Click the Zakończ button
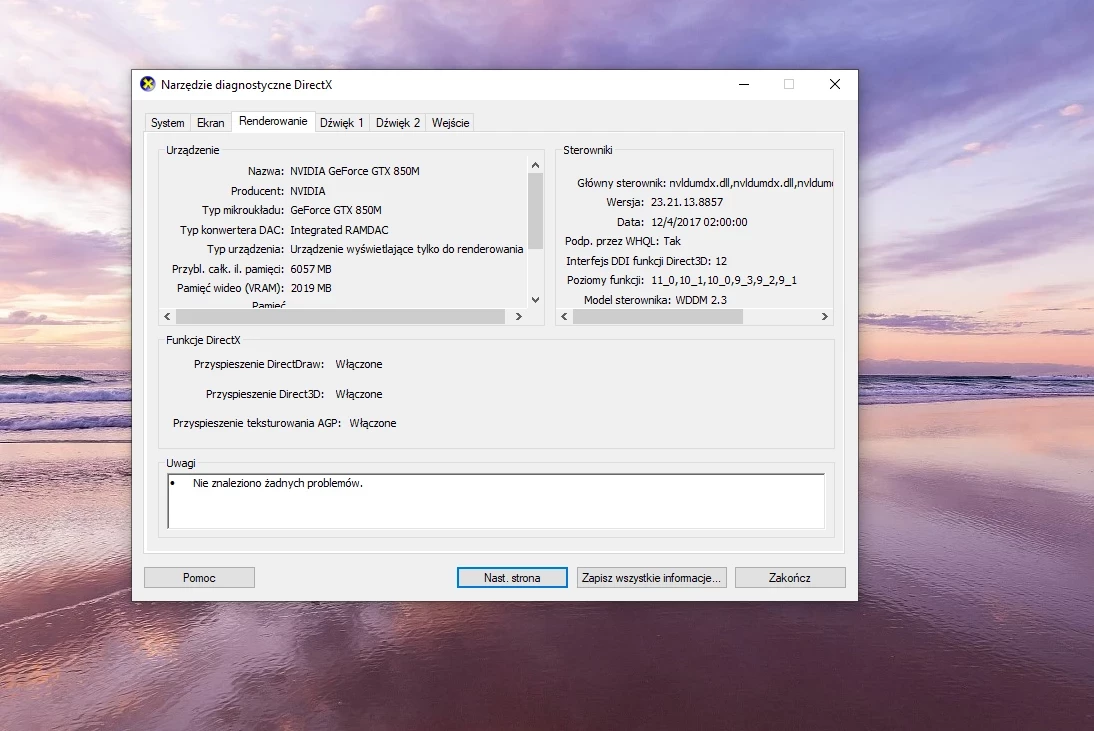Viewport: 1094px width, 731px height. coord(790,578)
